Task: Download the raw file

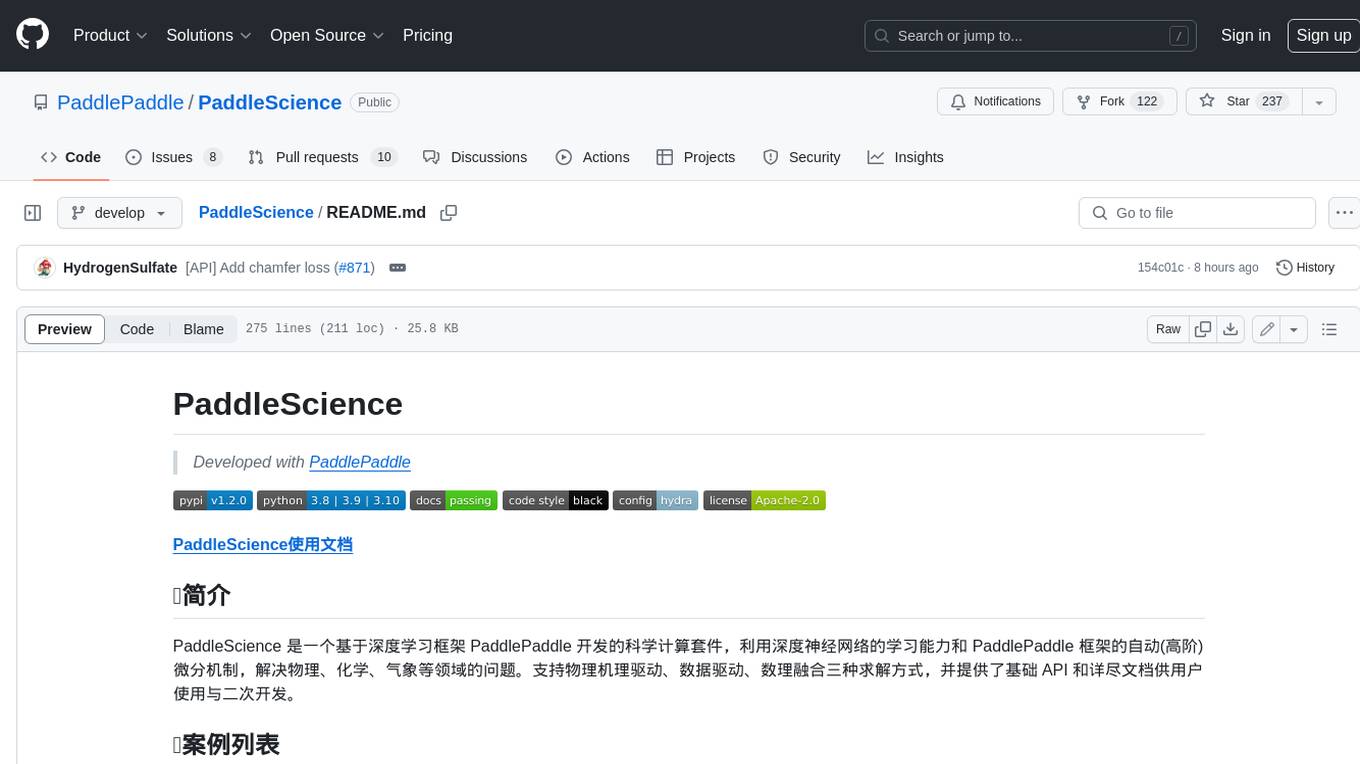Action: coord(1231,329)
